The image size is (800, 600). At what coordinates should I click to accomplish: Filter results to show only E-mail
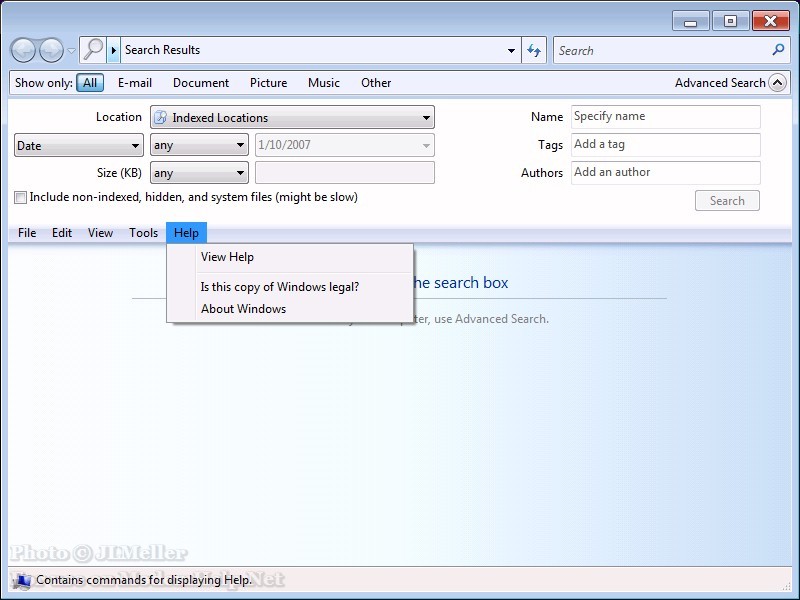click(135, 83)
